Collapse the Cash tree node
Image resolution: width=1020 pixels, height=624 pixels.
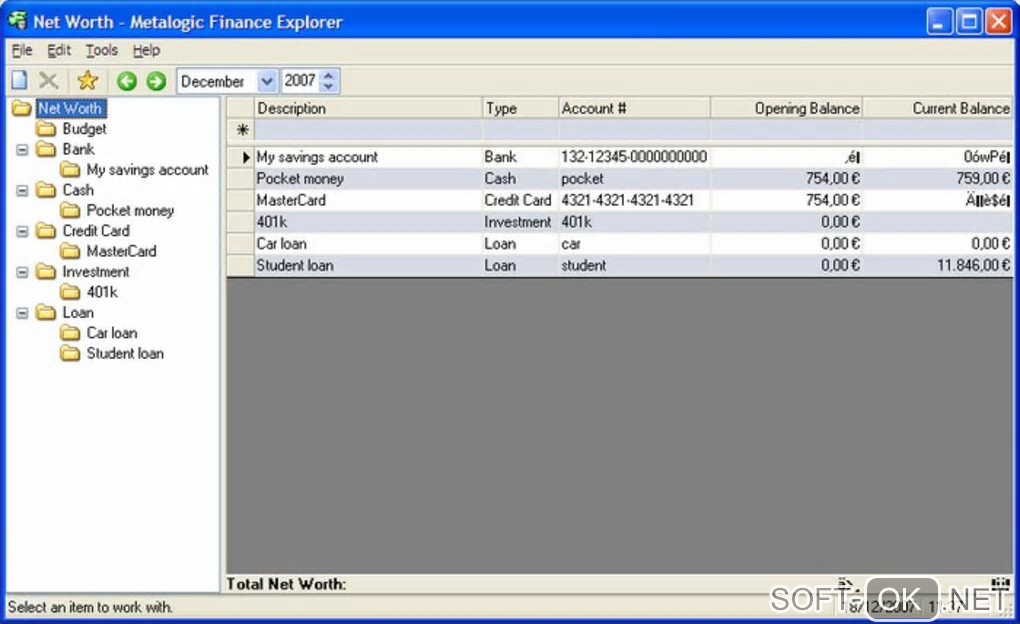[x=22, y=191]
